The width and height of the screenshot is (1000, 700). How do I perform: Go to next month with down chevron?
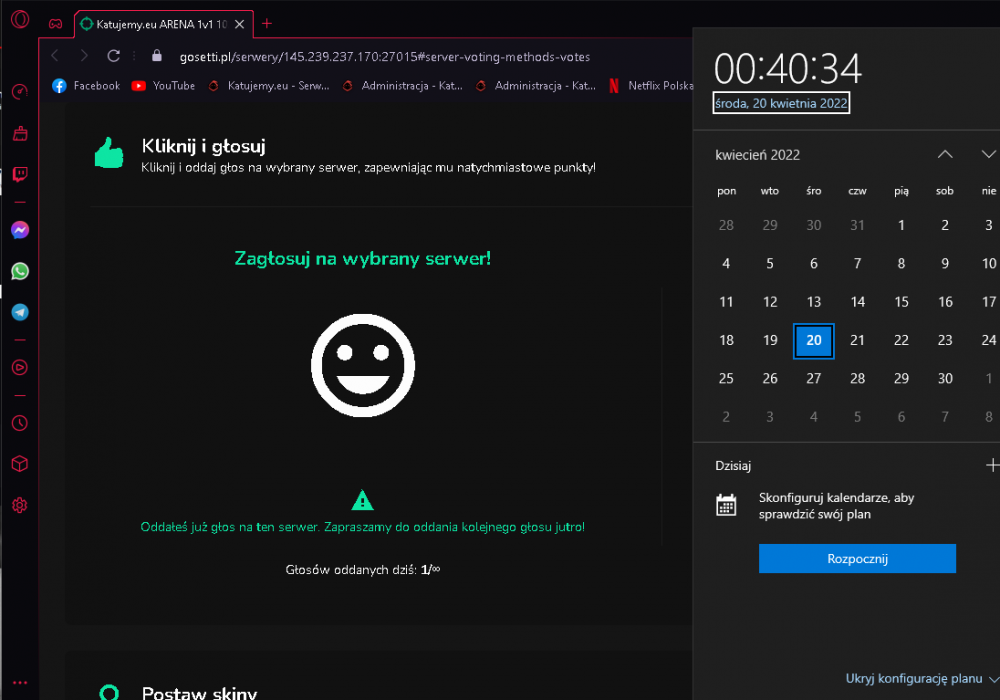(989, 154)
